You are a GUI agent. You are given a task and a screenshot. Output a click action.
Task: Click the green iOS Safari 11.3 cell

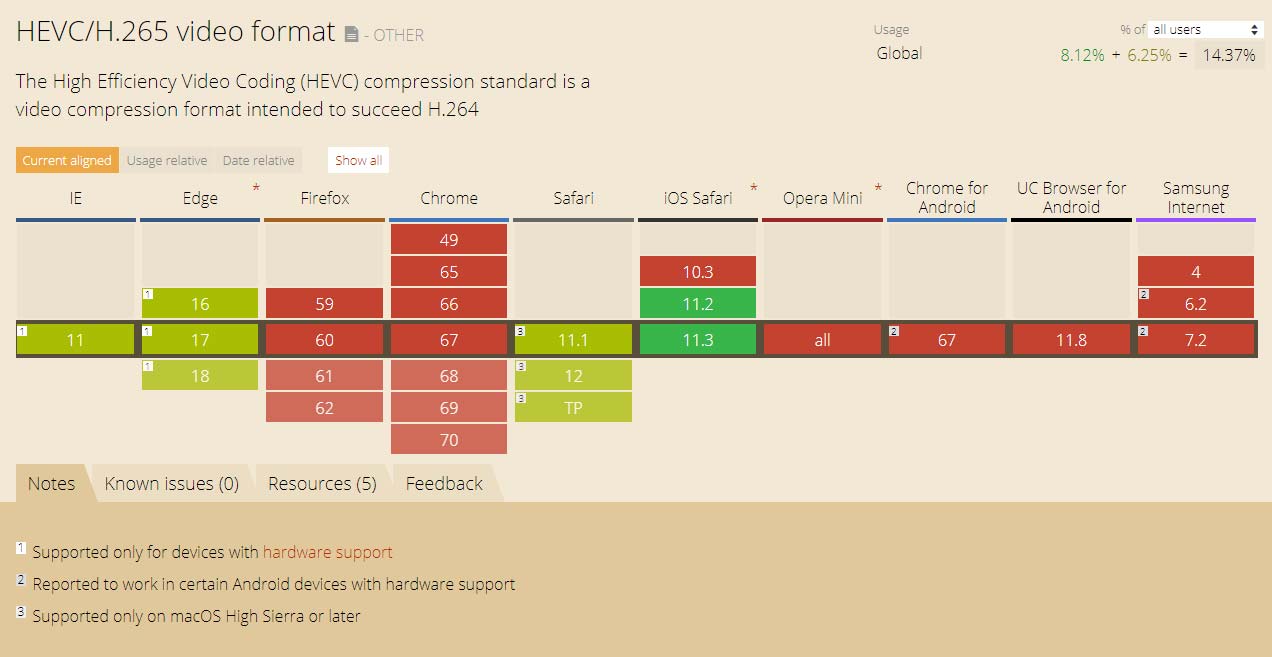tap(698, 340)
